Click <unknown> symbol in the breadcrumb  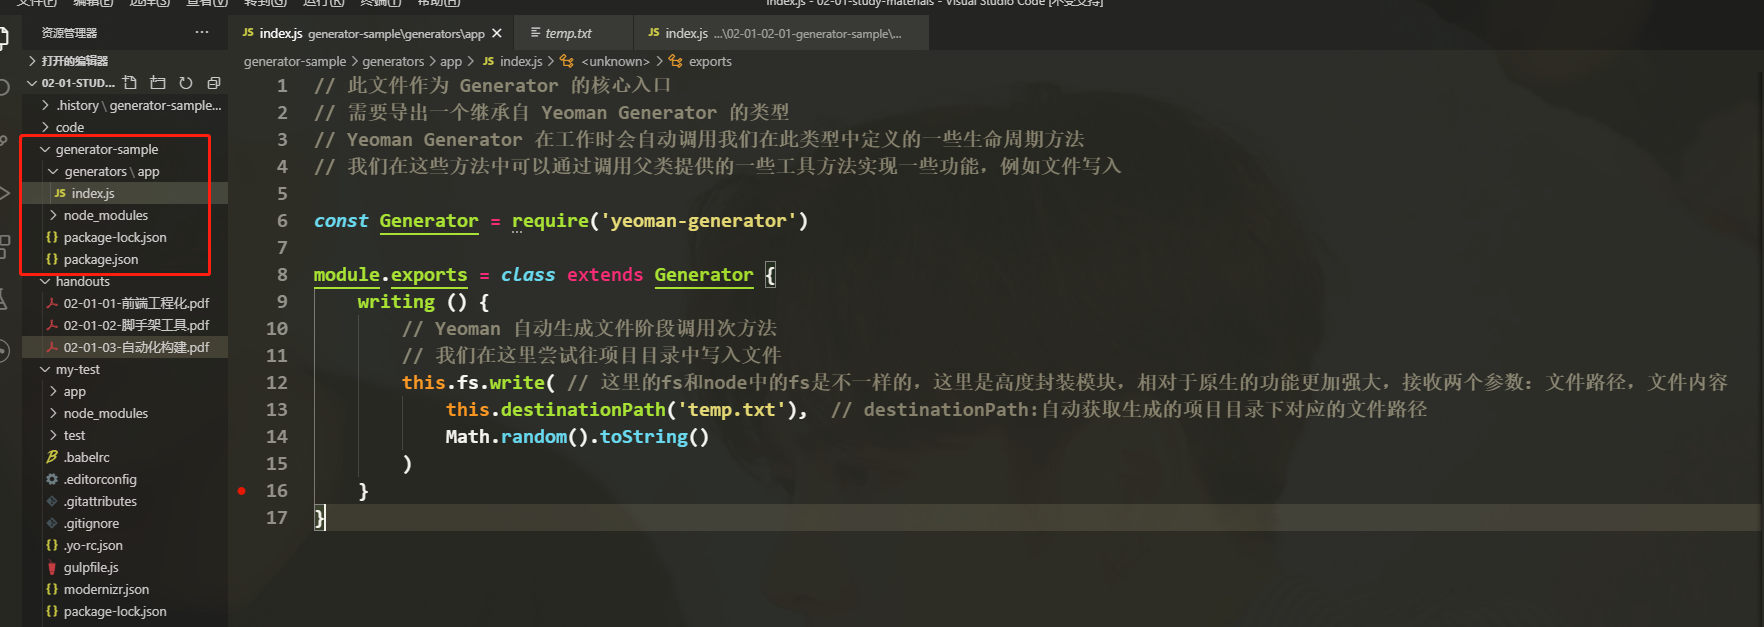point(615,61)
